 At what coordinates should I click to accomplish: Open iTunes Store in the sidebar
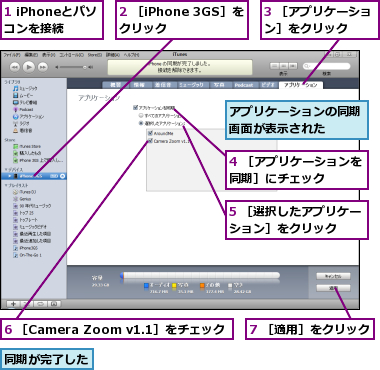click(27, 146)
